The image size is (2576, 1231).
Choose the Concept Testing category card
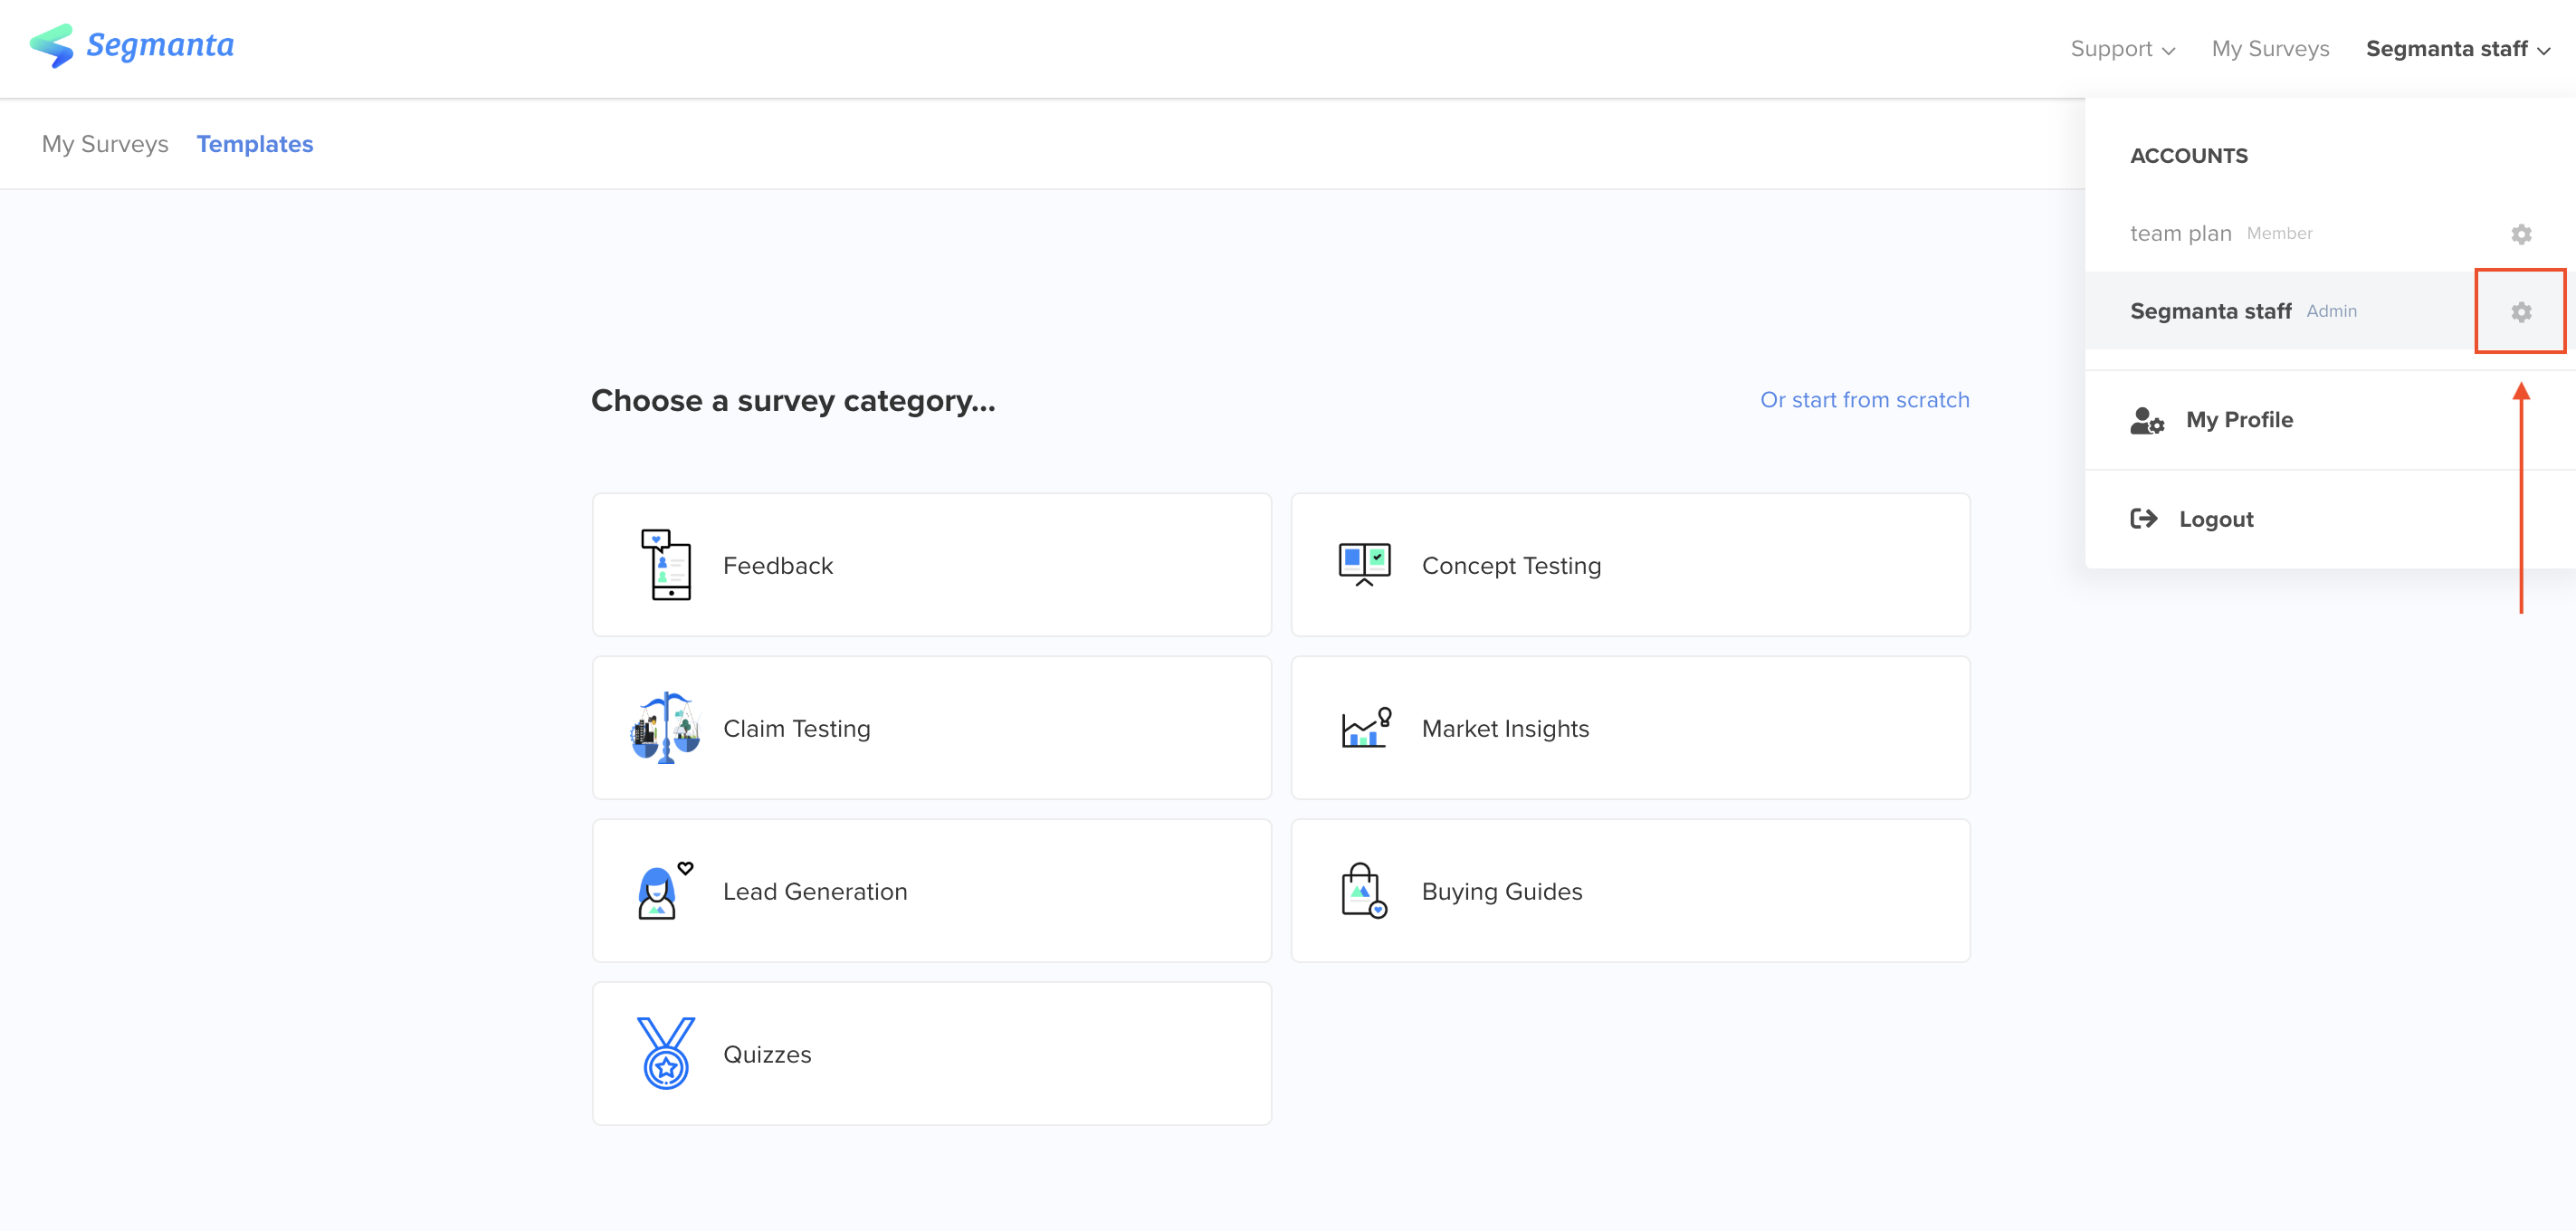[x=1631, y=565]
